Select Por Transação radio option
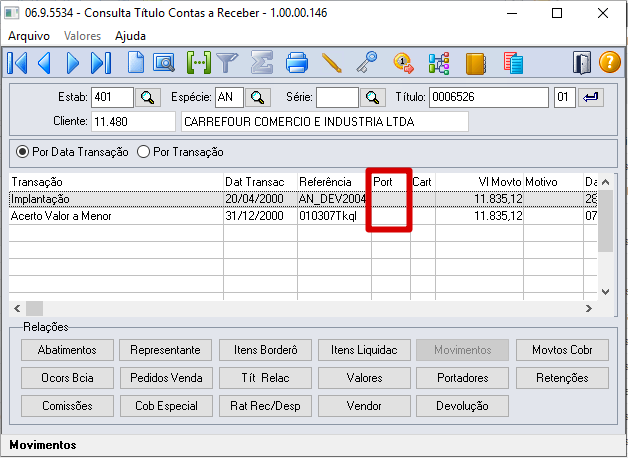The width and height of the screenshot is (628, 458). 180,152
